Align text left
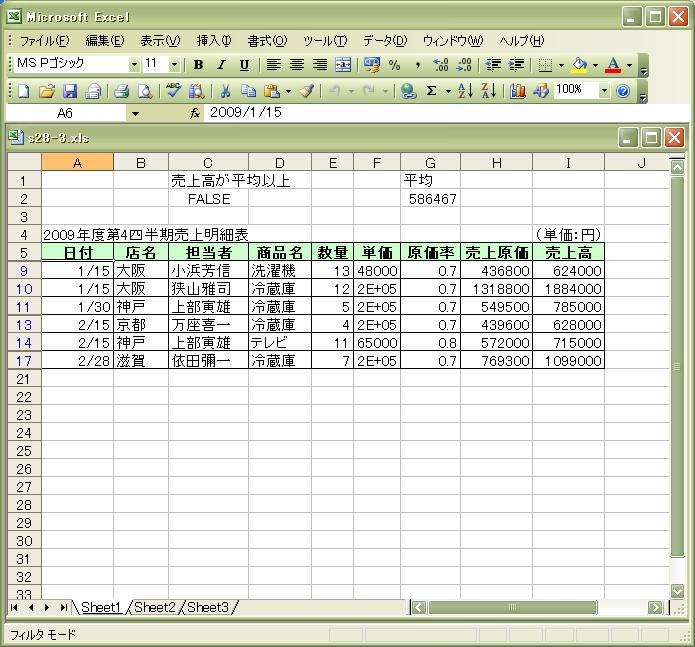The height and width of the screenshot is (647, 695). tap(273, 65)
